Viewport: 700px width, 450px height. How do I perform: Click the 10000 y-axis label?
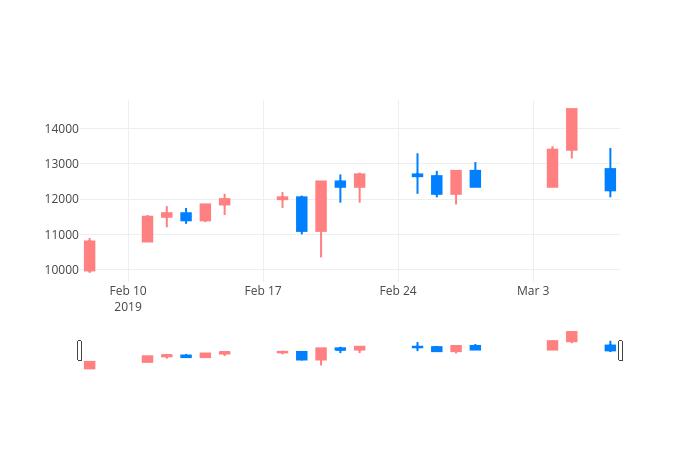coord(62,270)
